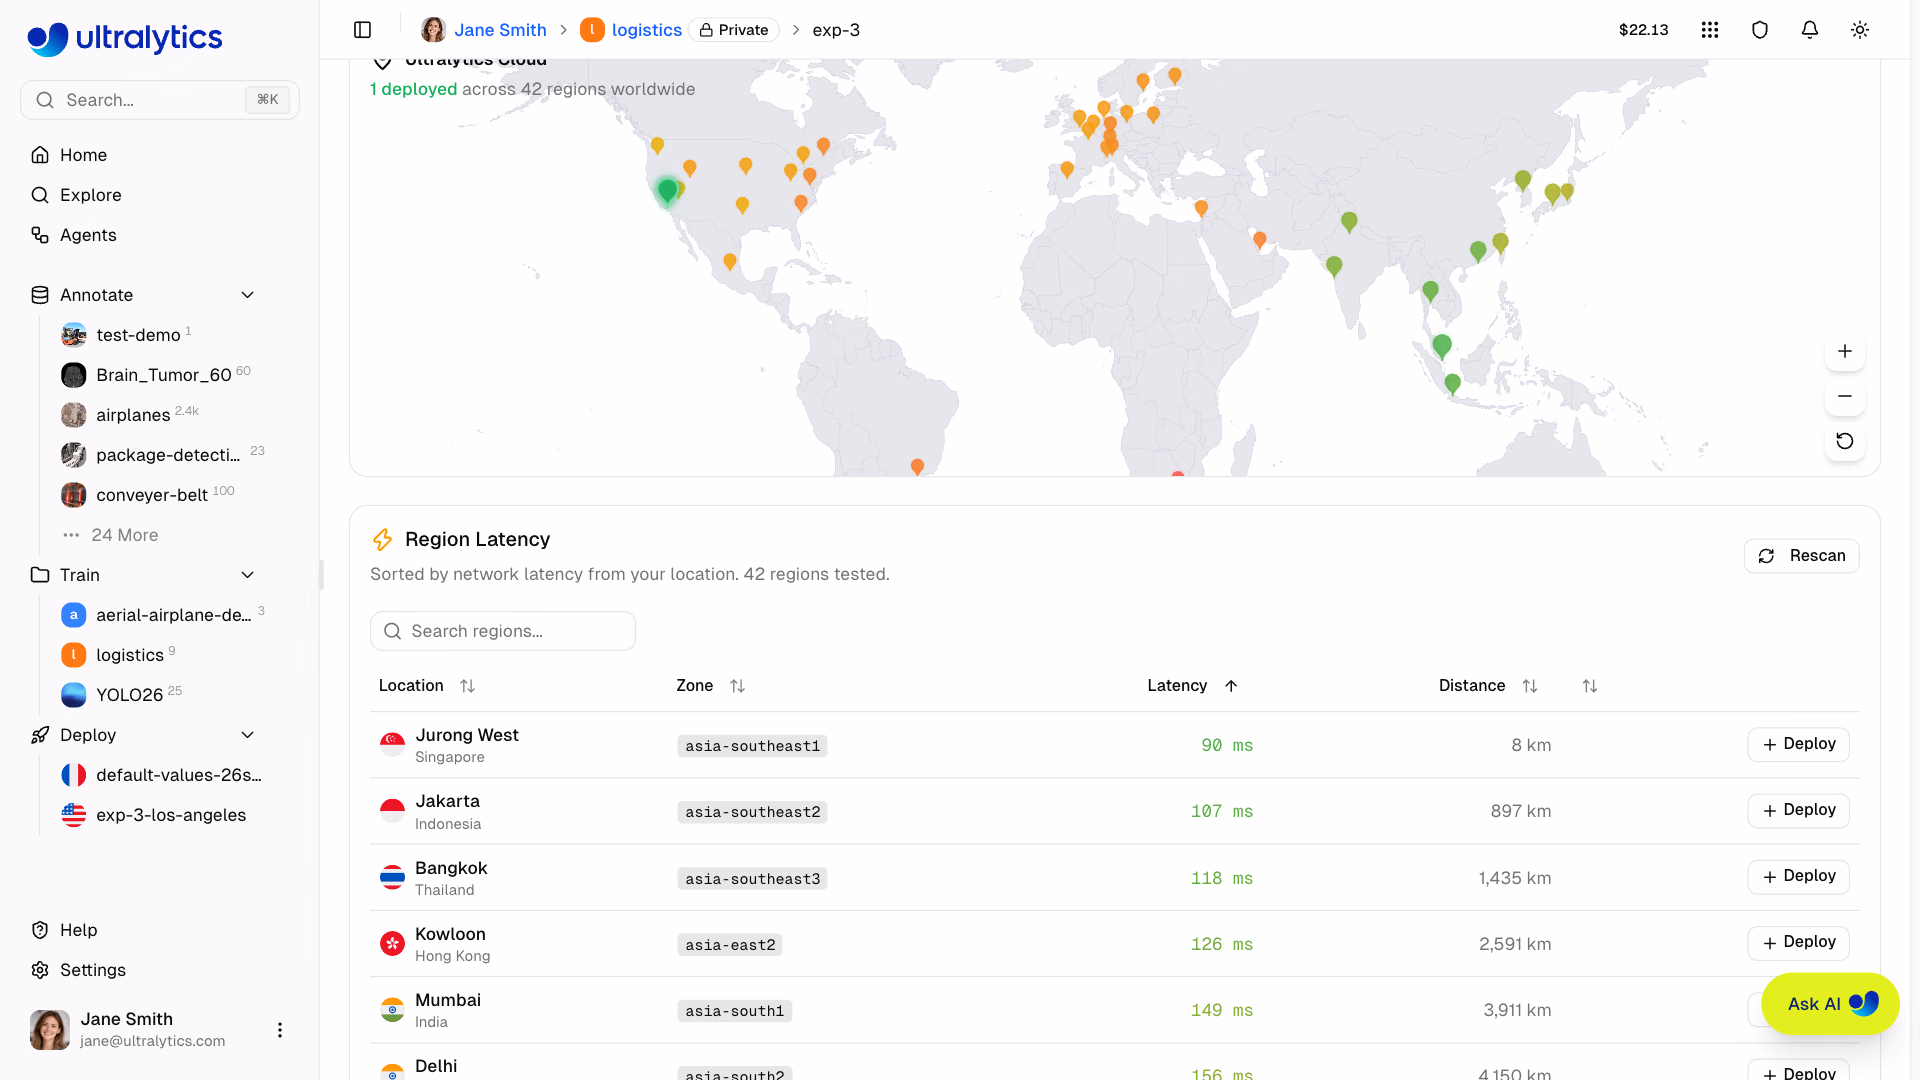This screenshot has width=1920, height=1080.
Task: Click asia-east2 zone tag
Action: [x=730, y=945]
